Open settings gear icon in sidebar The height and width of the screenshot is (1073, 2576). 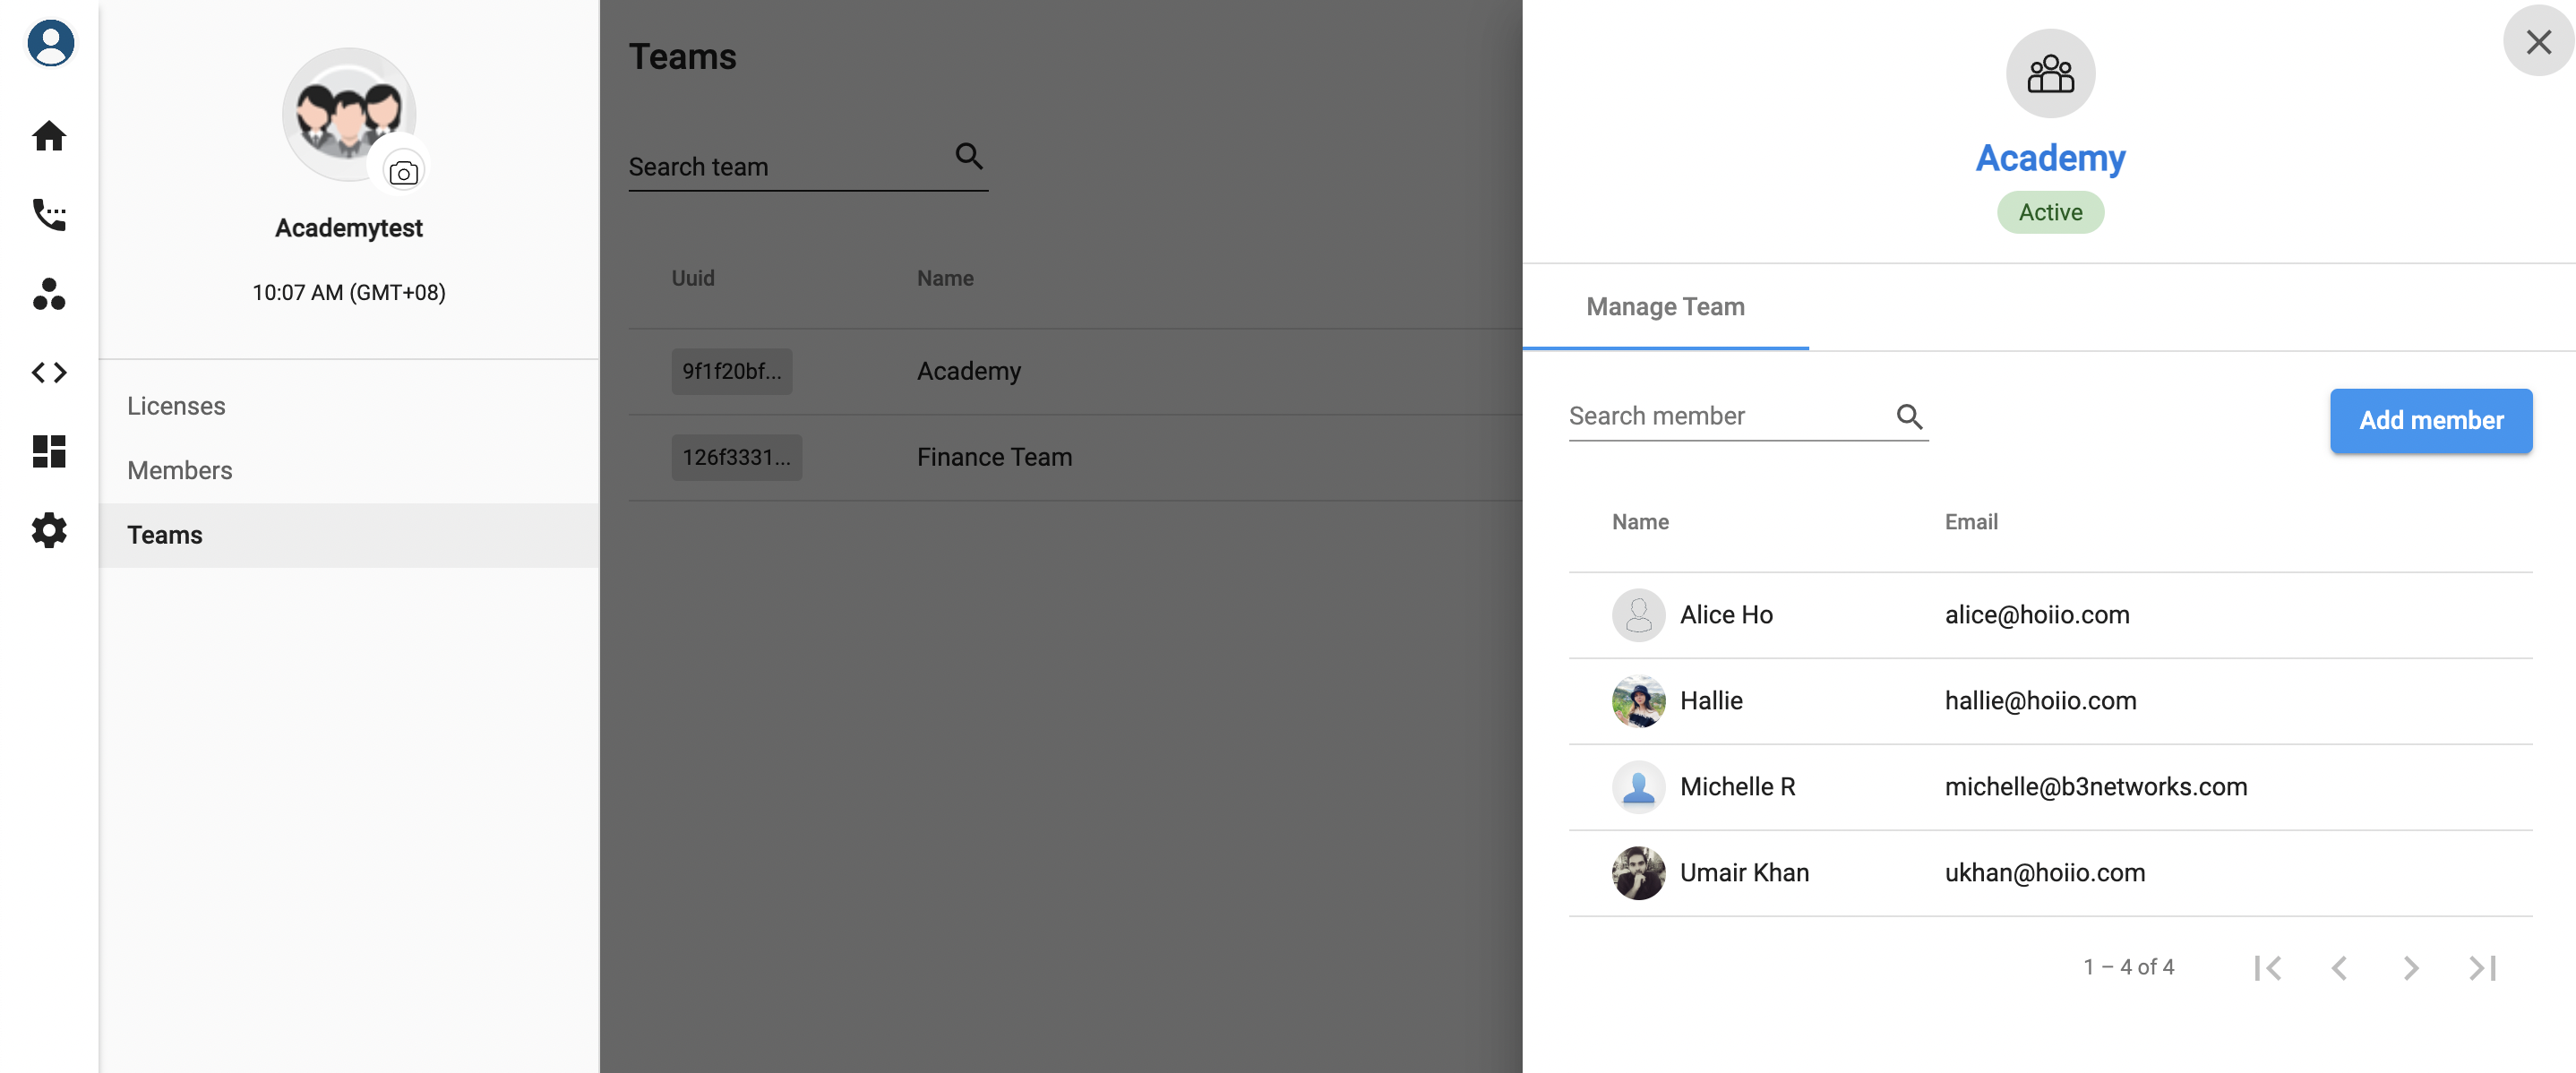point(49,530)
